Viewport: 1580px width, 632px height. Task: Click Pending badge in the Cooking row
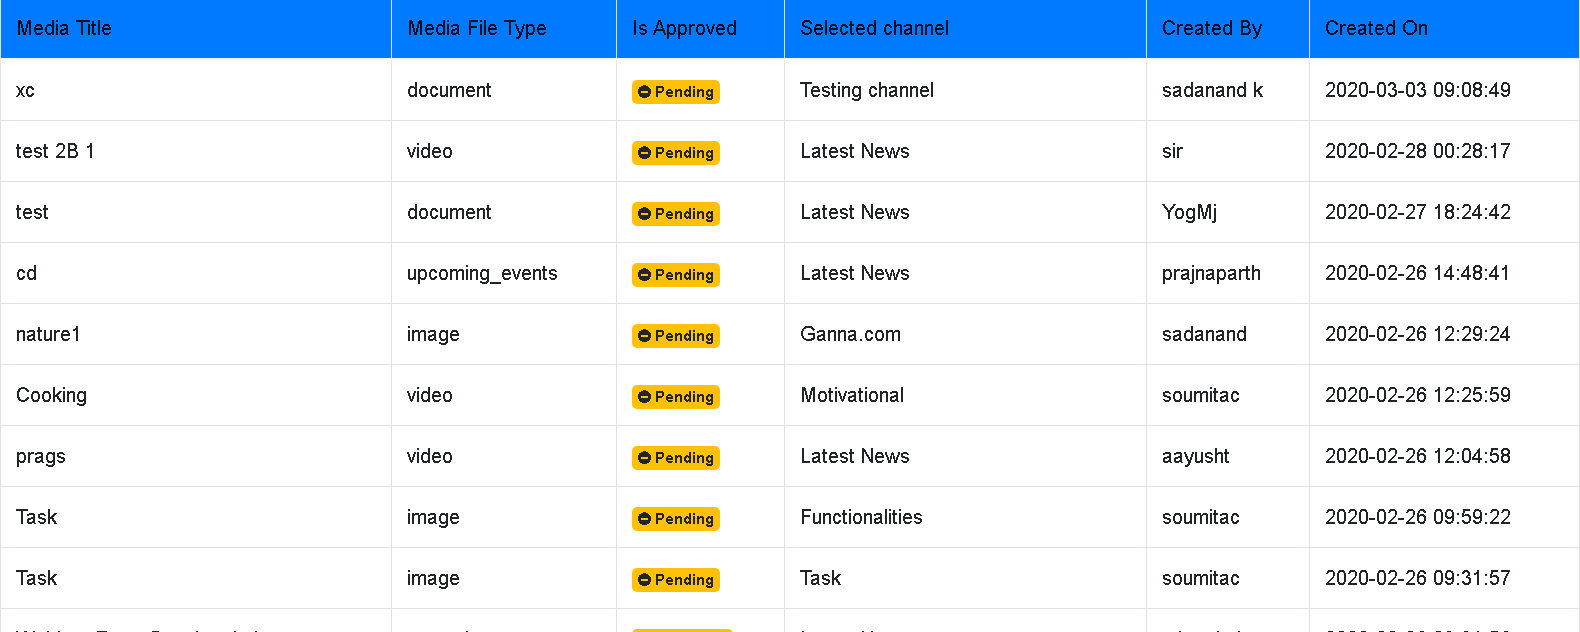[676, 397]
